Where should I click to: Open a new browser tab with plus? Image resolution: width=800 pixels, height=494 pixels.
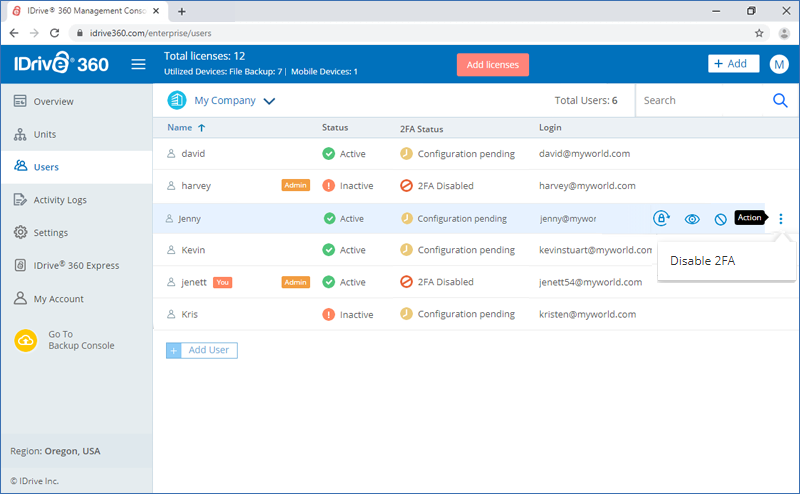point(182,11)
